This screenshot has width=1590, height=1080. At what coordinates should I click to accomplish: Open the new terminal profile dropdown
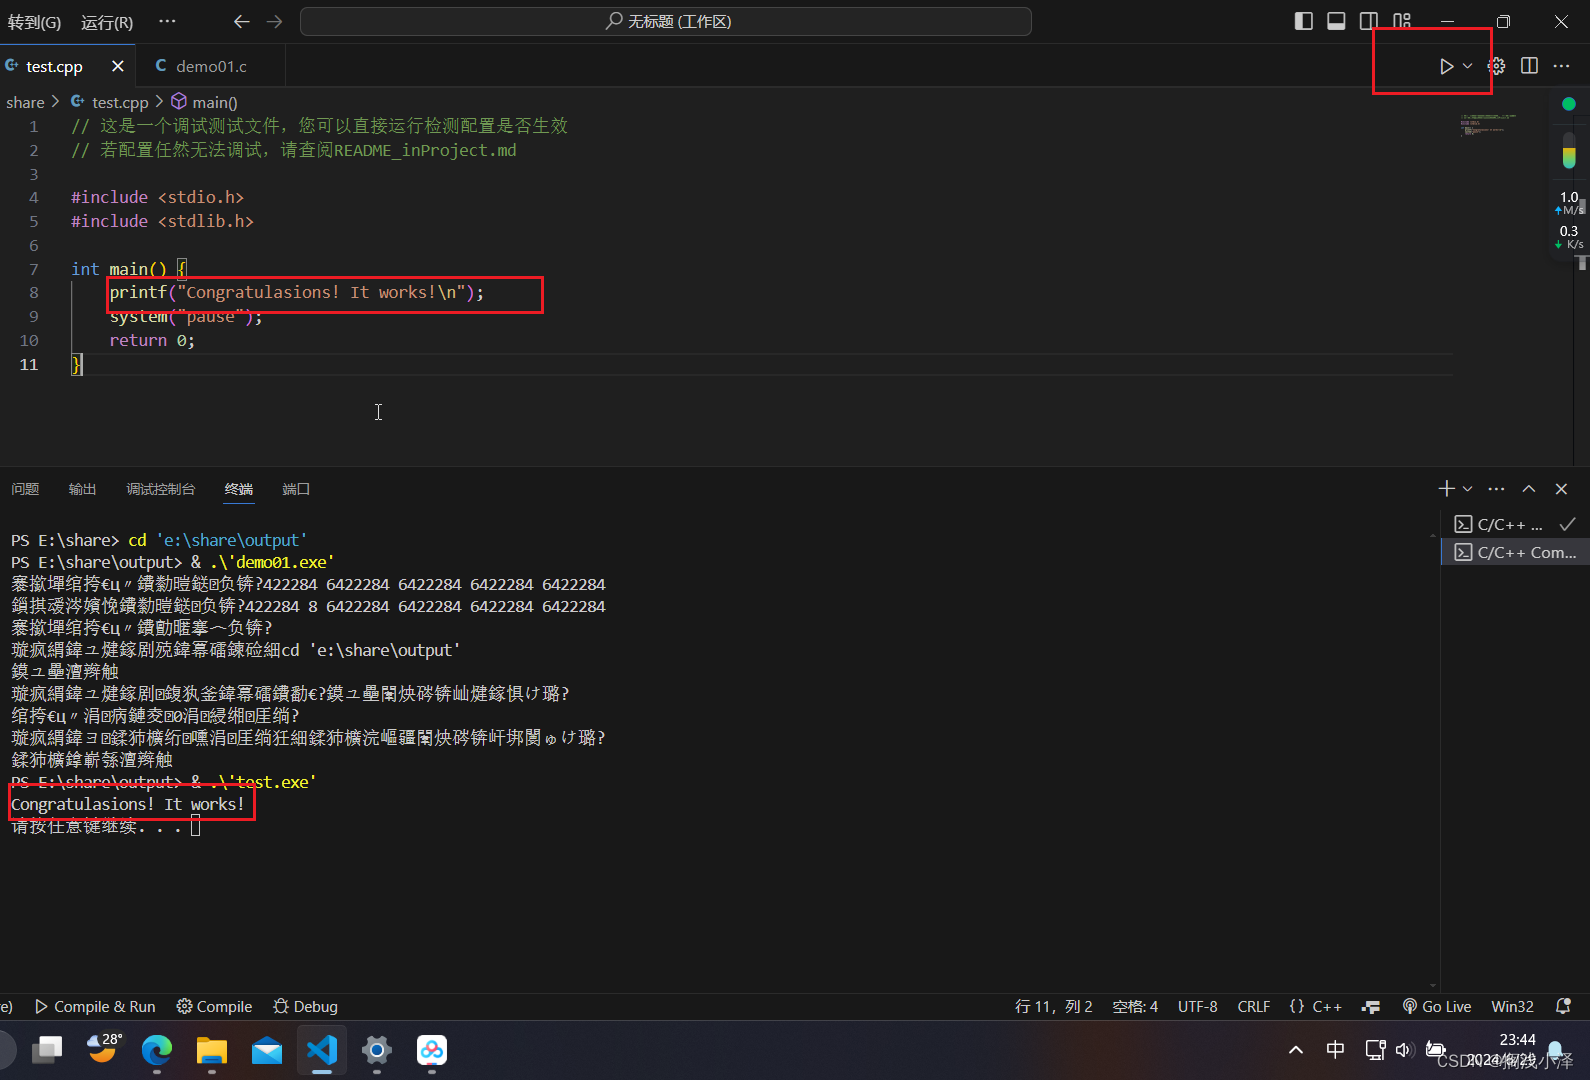[1467, 488]
